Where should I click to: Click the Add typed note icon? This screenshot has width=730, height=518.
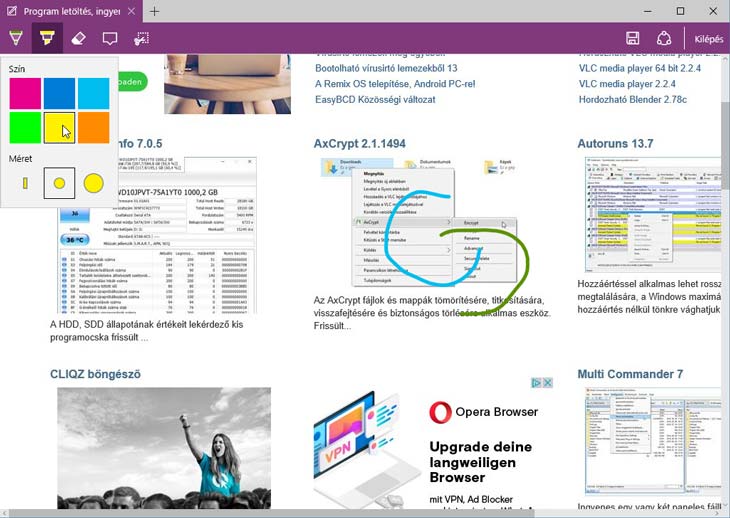110,38
